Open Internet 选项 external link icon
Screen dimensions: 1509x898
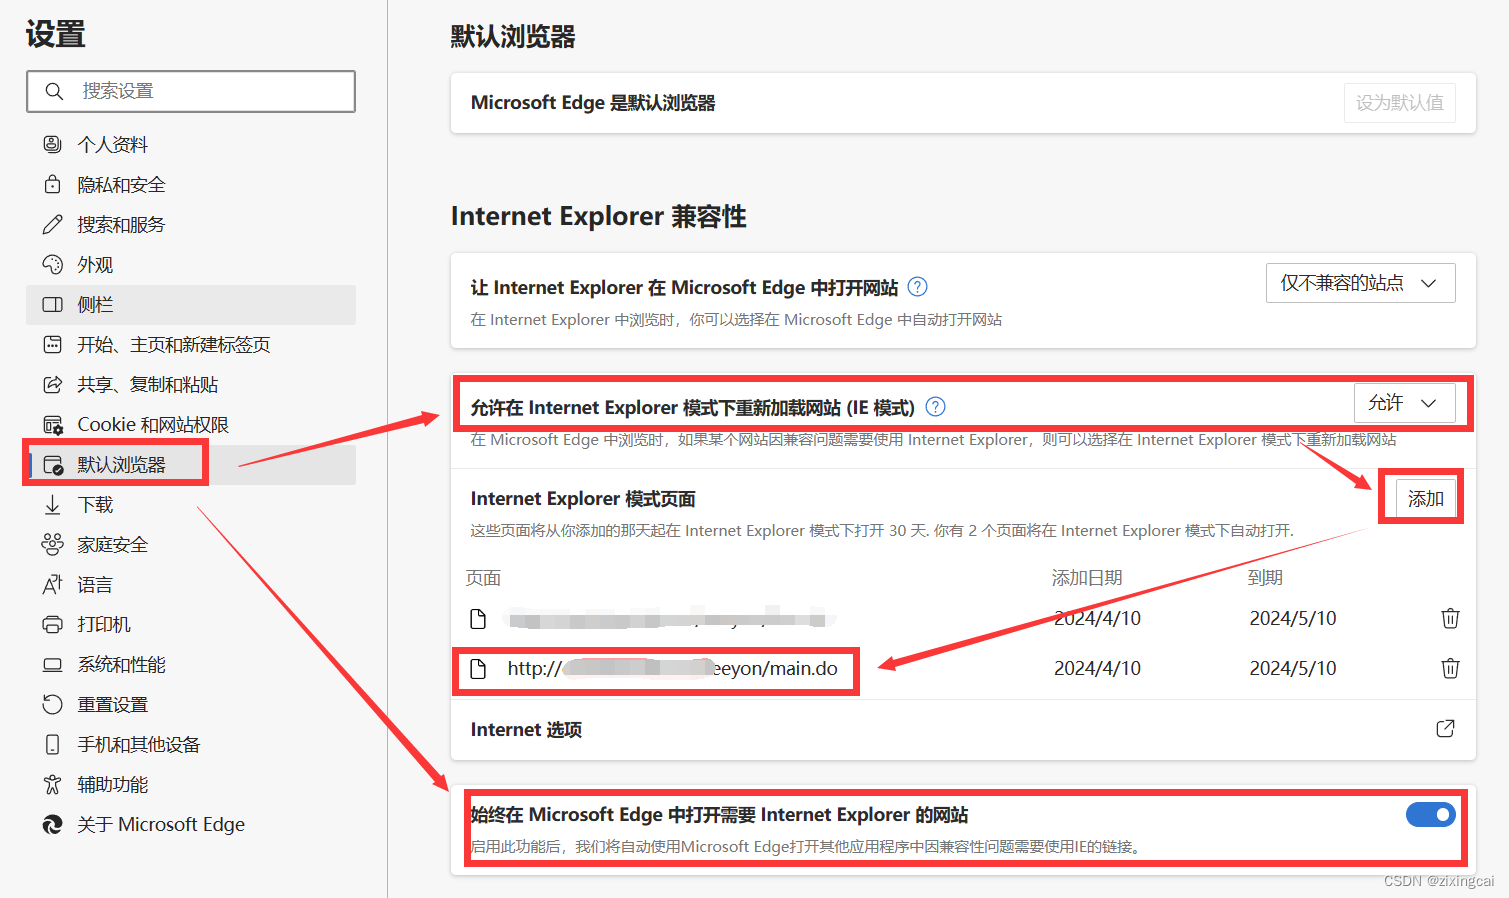1445,729
